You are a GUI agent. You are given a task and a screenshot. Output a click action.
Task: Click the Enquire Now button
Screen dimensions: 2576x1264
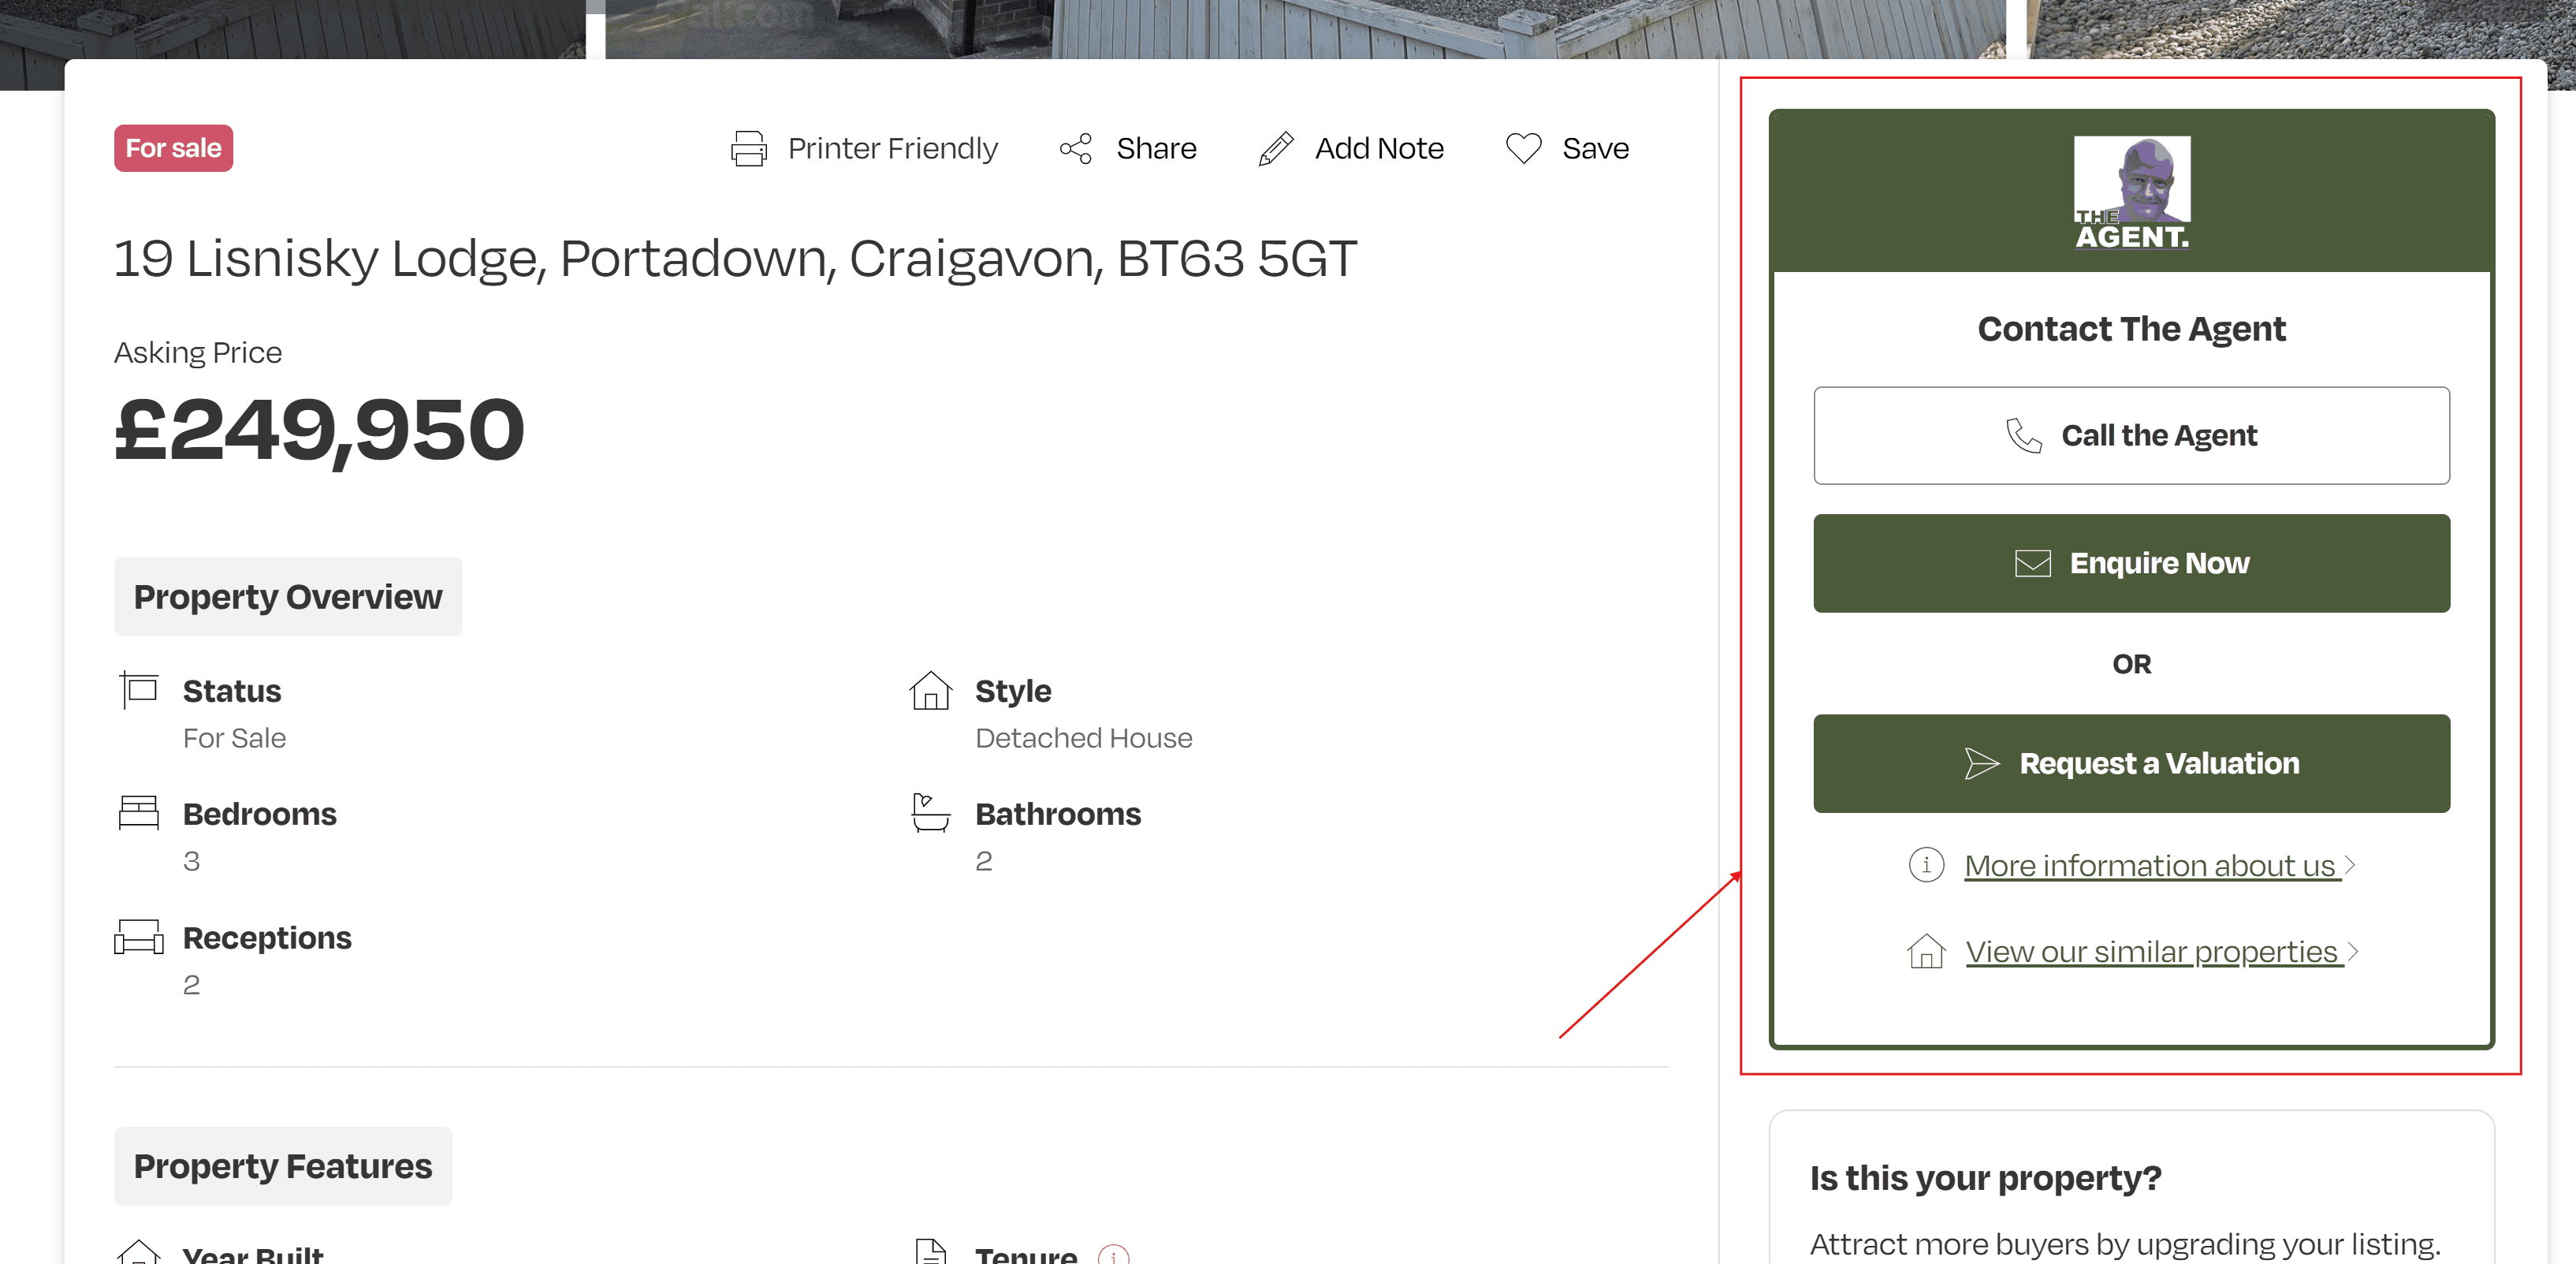click(x=2131, y=563)
